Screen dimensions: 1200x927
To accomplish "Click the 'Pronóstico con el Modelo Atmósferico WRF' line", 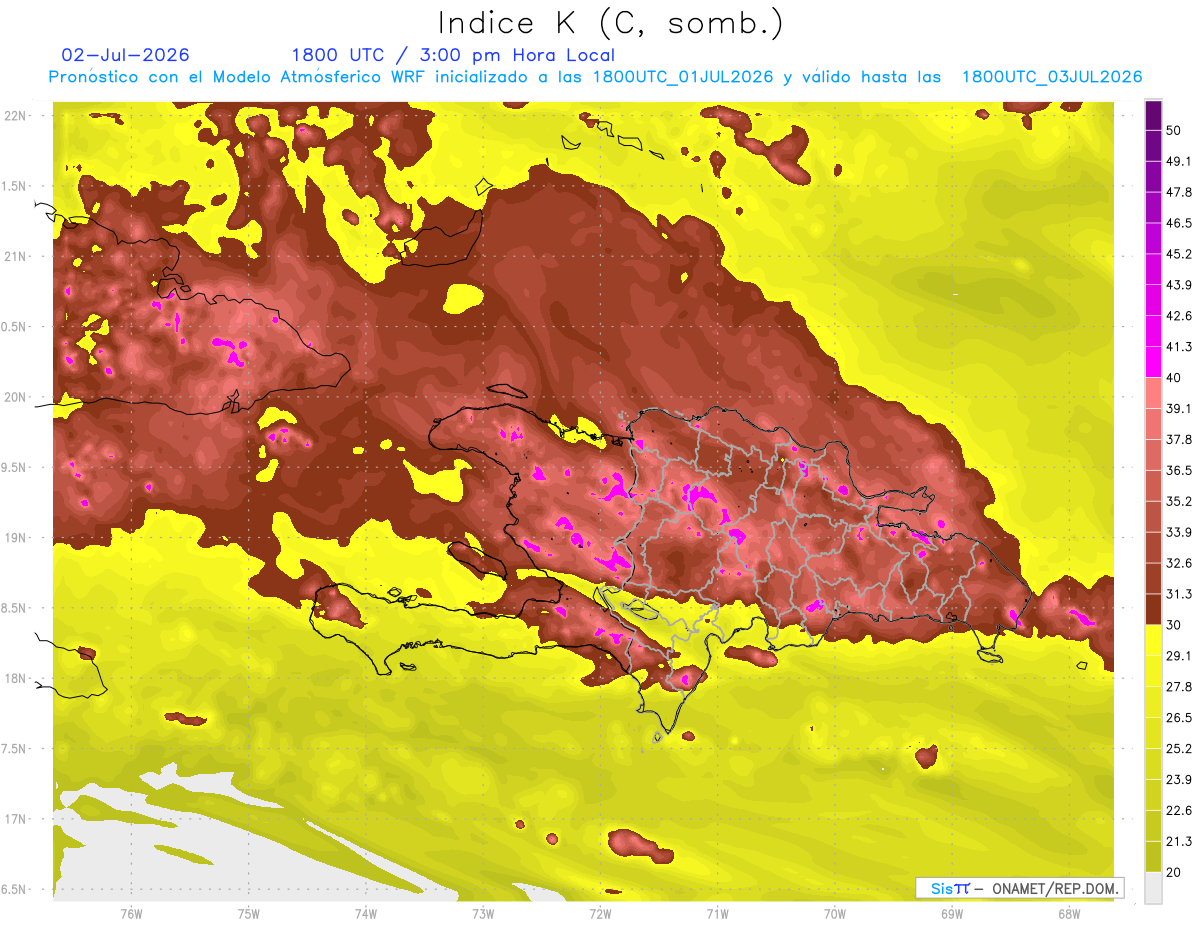I will point(595,76).
